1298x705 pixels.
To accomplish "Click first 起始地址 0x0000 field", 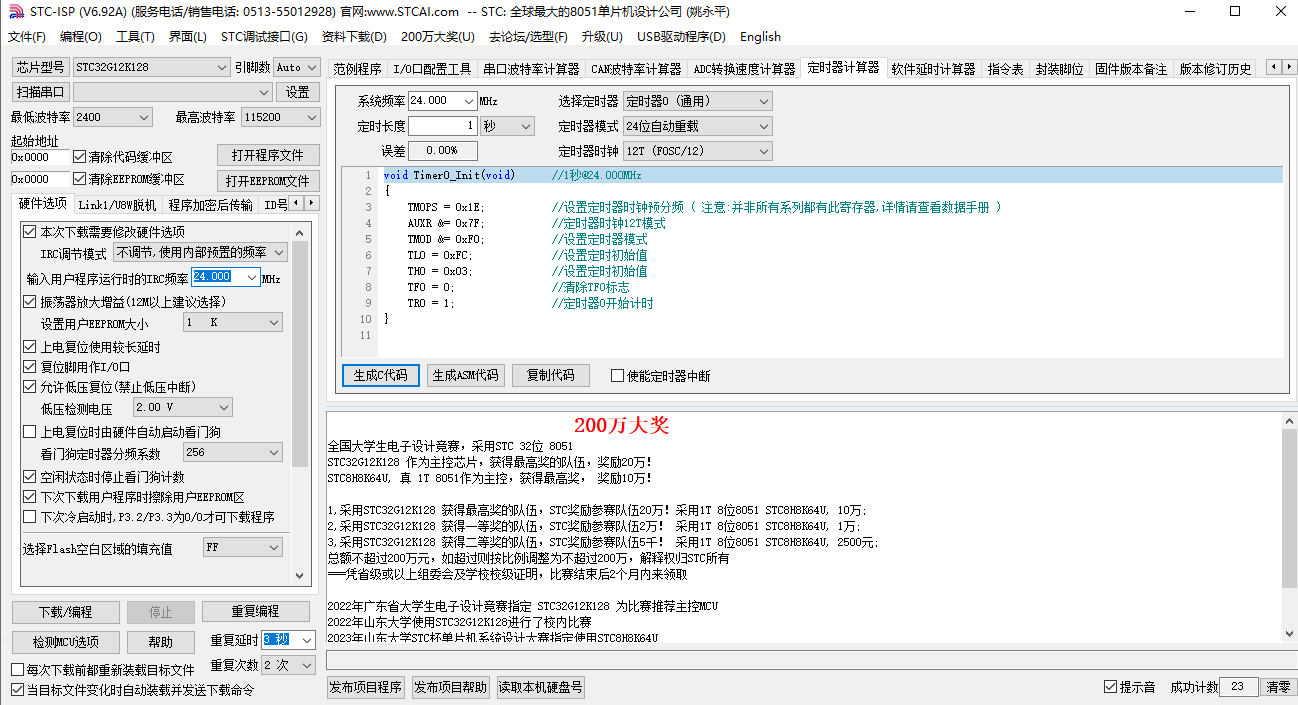I will click(x=39, y=157).
